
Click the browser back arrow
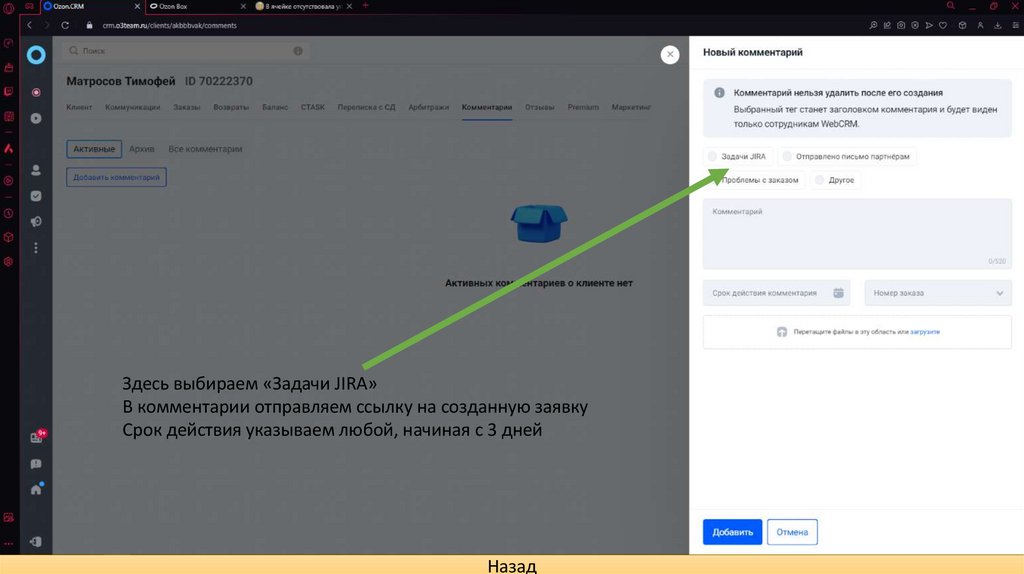(x=29, y=25)
